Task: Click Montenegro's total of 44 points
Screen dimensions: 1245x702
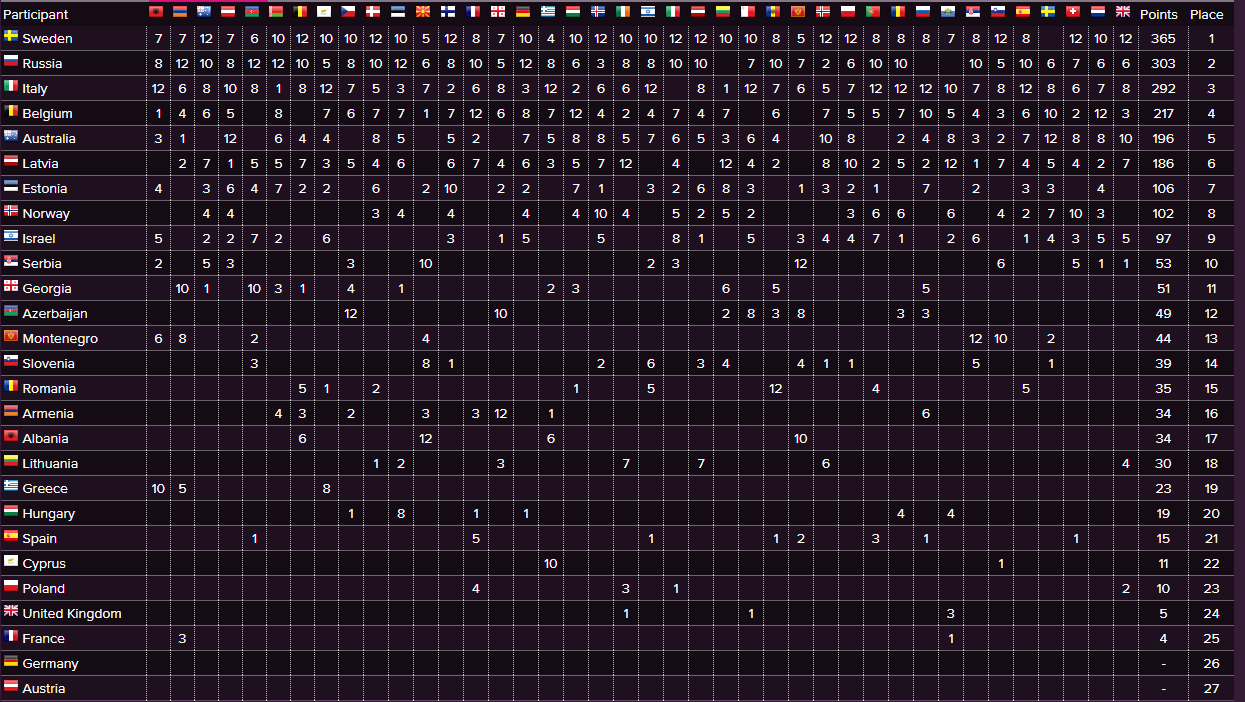Action: point(1162,338)
